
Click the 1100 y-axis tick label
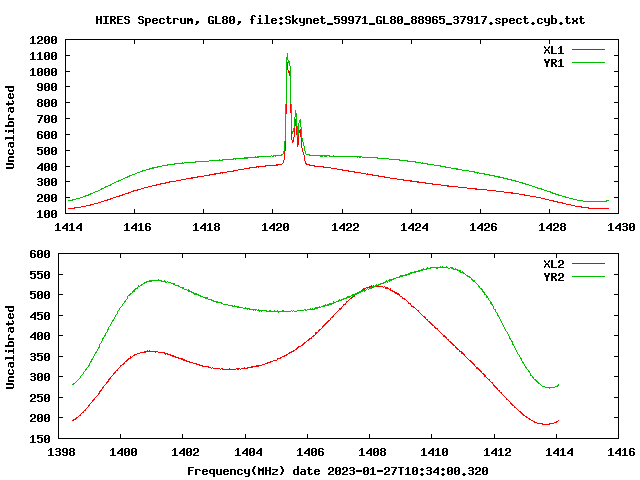coord(43,56)
